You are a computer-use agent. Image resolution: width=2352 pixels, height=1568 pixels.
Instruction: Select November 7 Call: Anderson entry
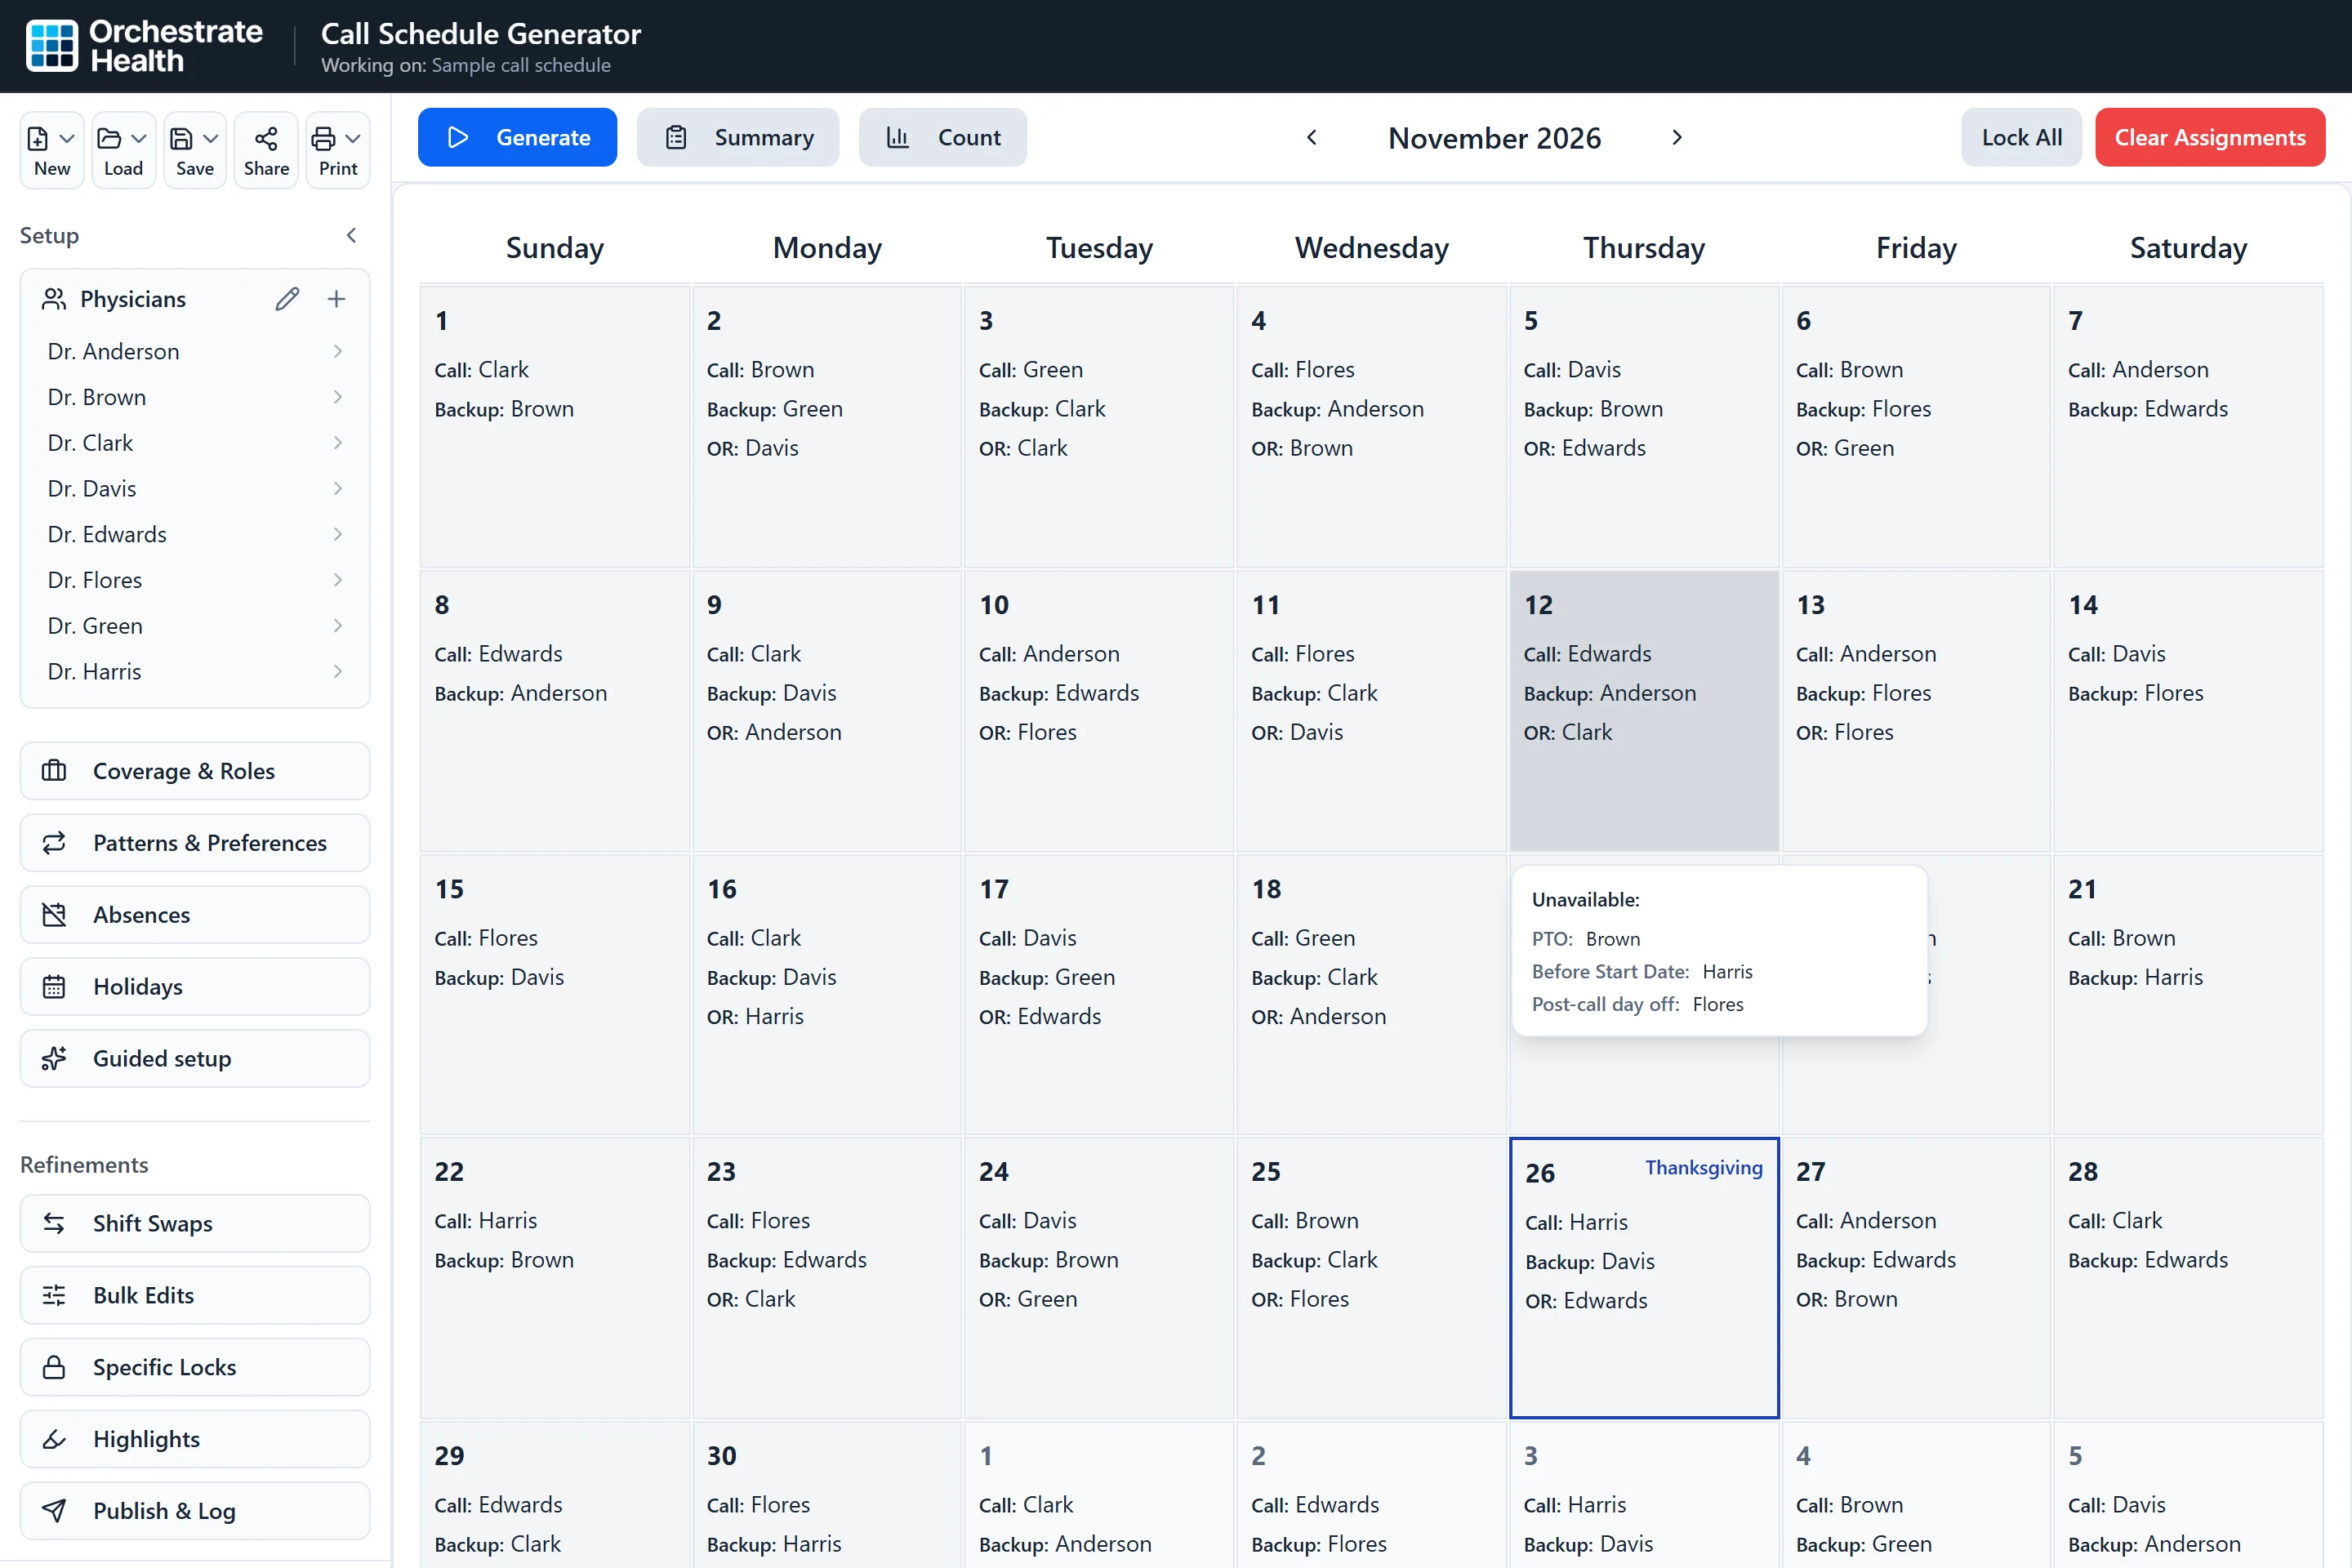[2138, 370]
